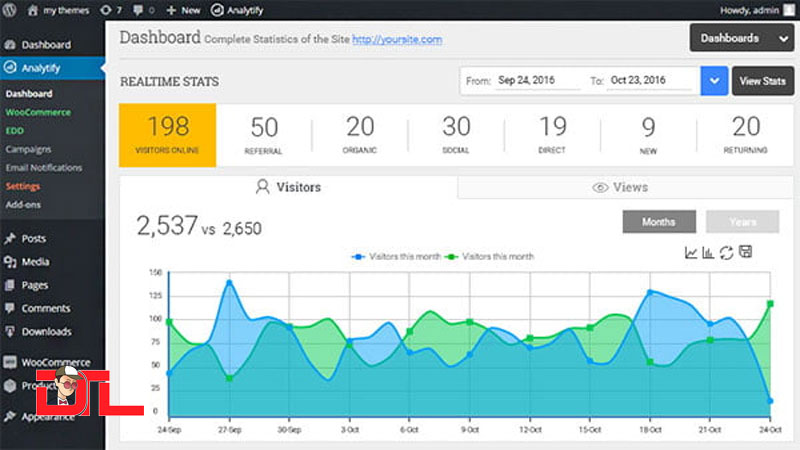The image size is (800, 450).
Task: Click the WordPress logo in admin bar
Action: pos(9,10)
